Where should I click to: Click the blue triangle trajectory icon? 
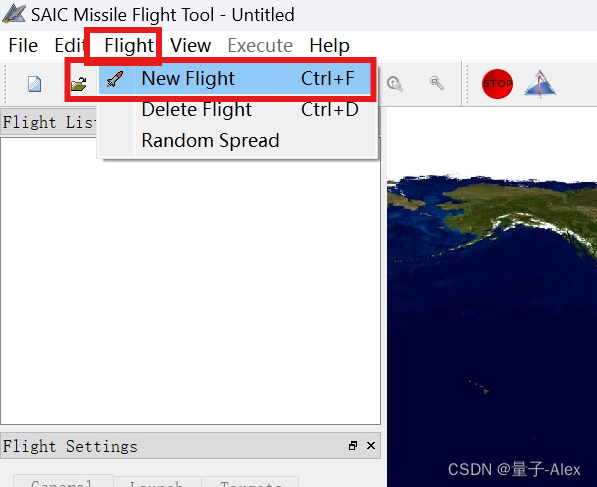(540, 84)
